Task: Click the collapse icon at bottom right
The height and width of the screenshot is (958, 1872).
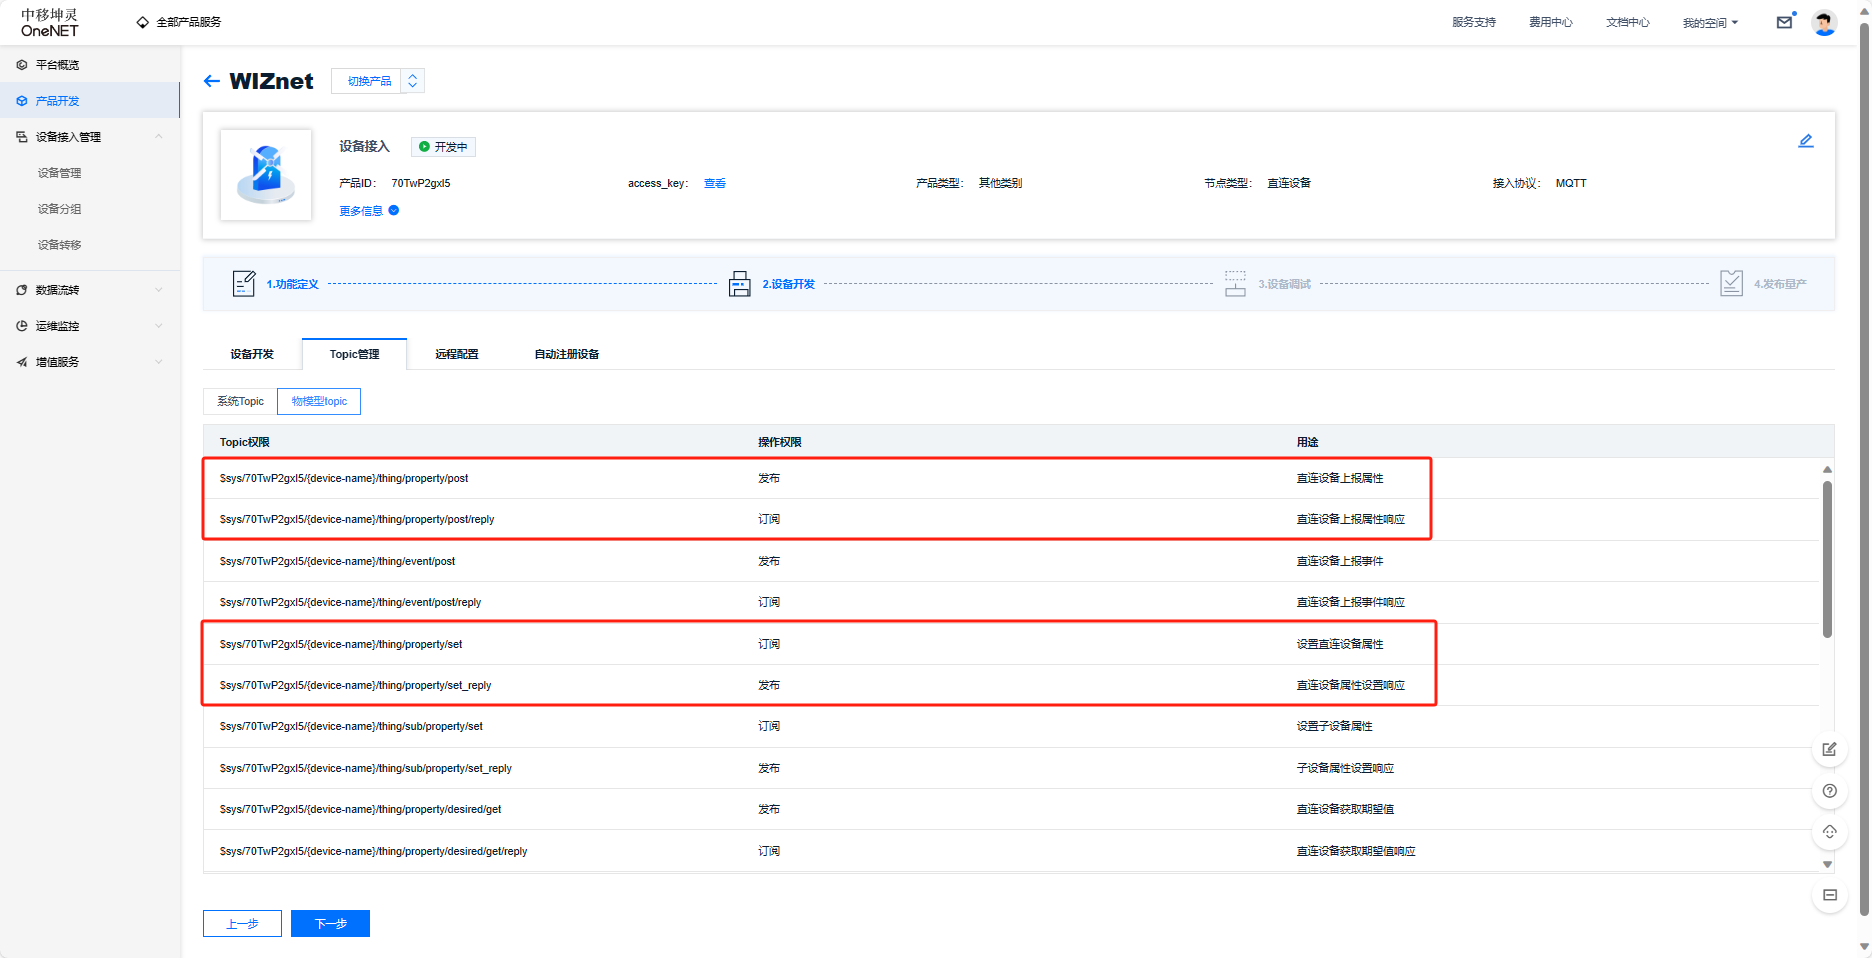Action: pos(1829,895)
